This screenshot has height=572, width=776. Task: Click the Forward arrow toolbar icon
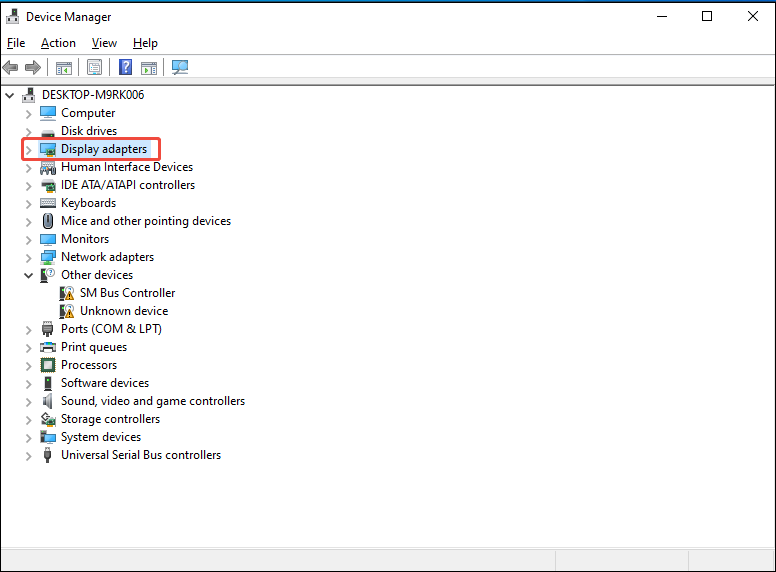click(33, 67)
